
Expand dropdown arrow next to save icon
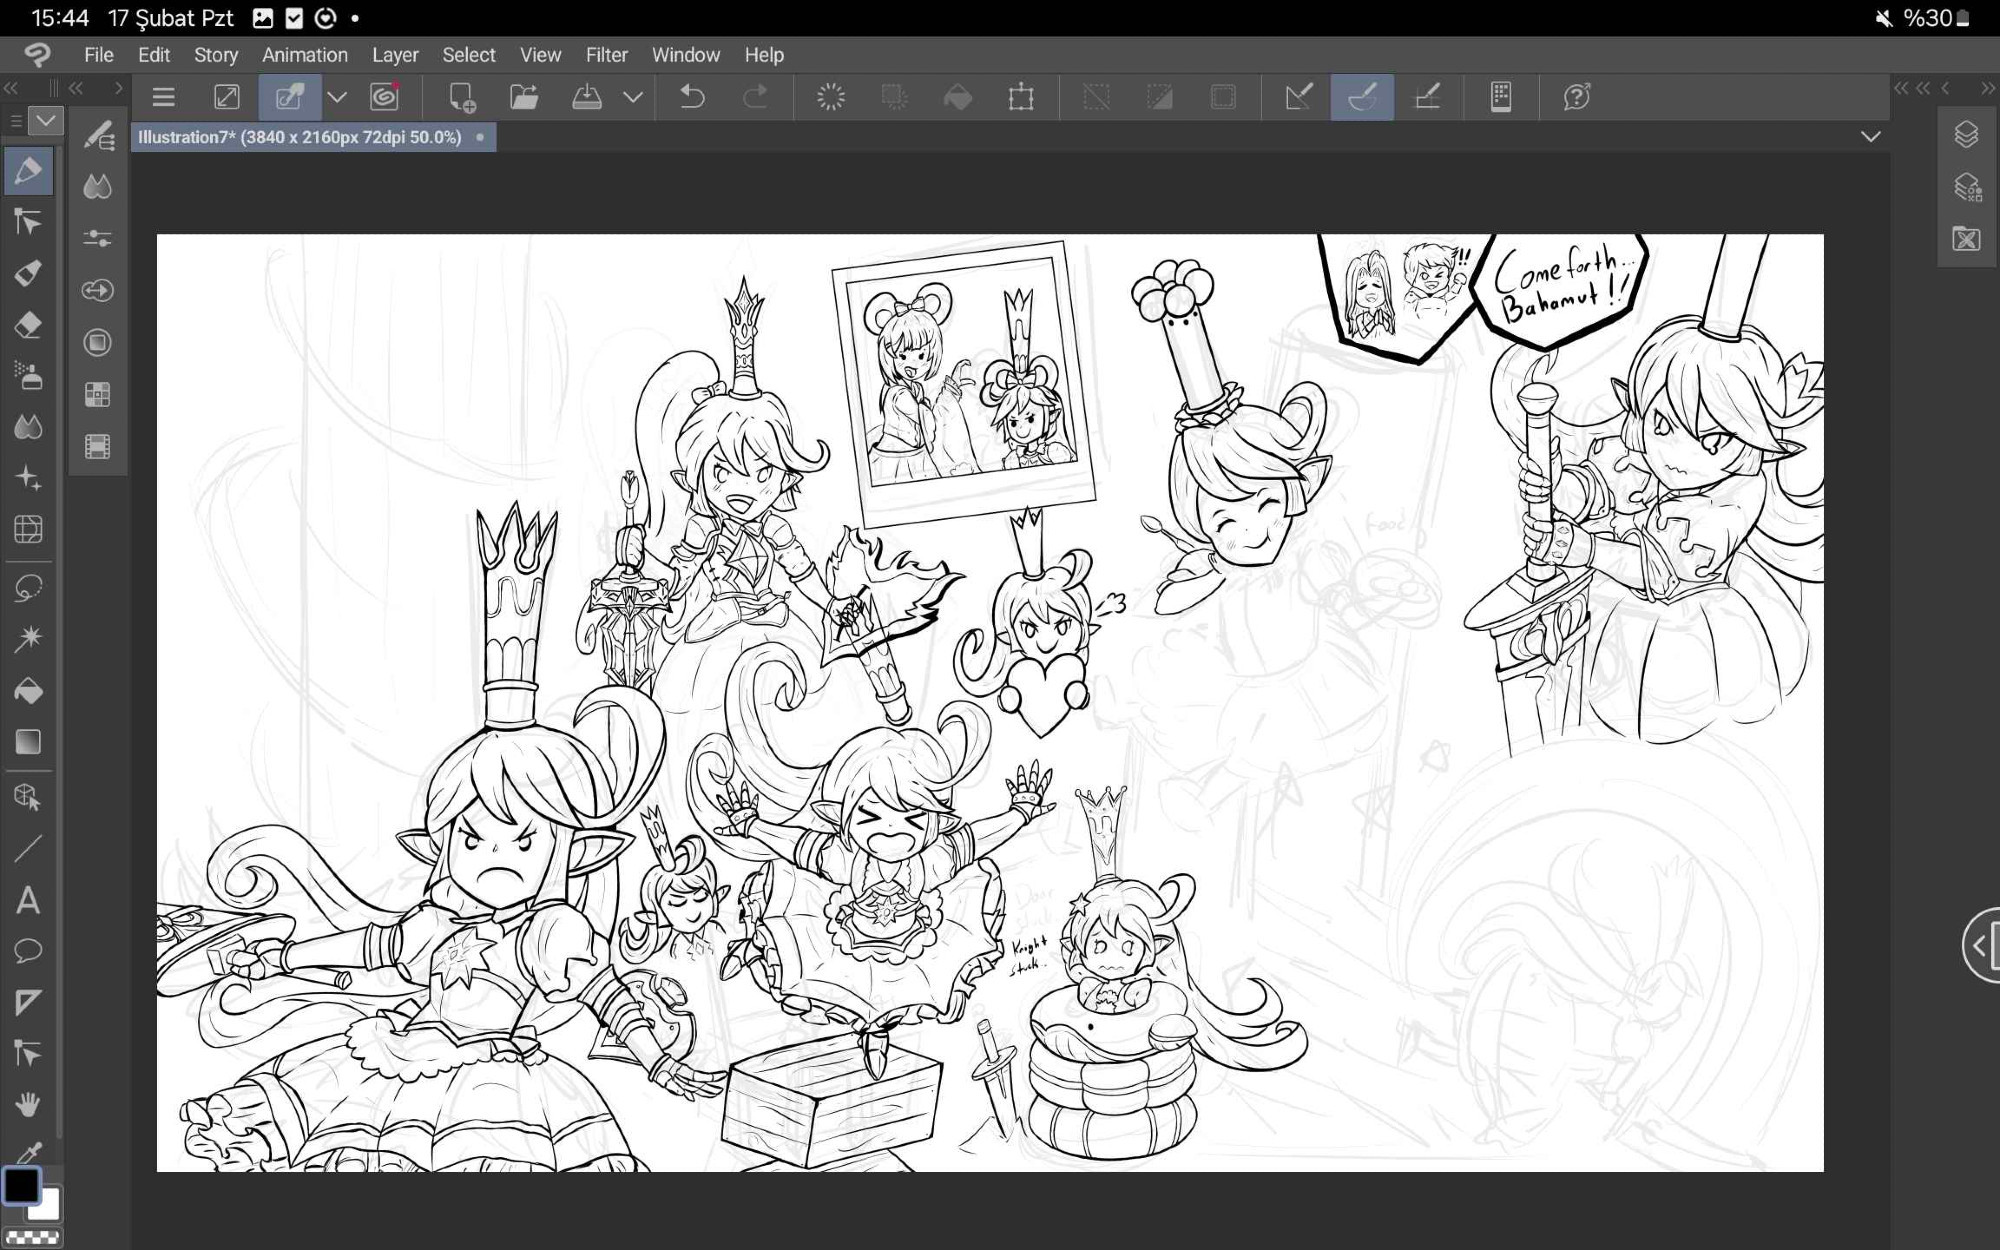[x=633, y=97]
